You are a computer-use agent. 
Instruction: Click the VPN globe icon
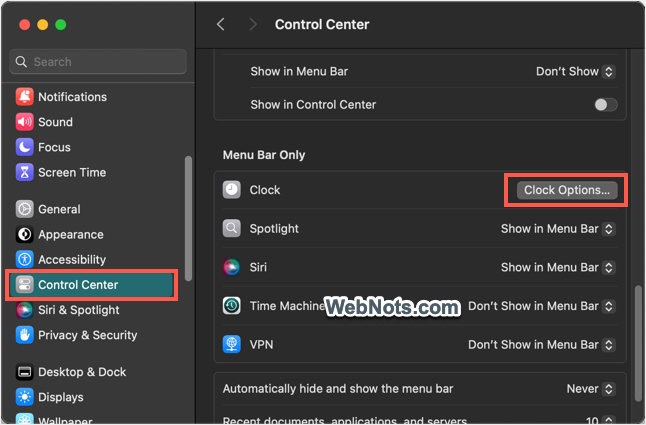pyautogui.click(x=232, y=344)
